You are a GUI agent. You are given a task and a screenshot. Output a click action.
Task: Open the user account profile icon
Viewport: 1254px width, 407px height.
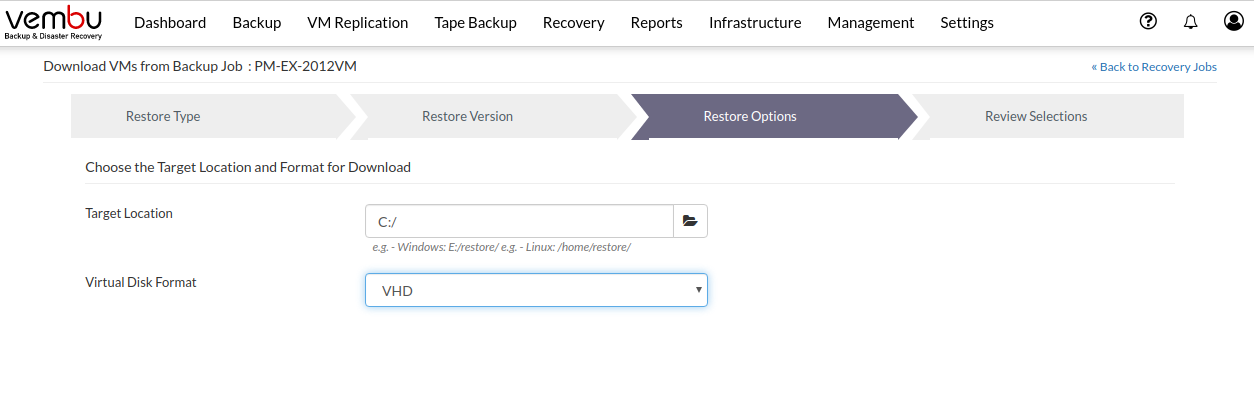[1233, 21]
